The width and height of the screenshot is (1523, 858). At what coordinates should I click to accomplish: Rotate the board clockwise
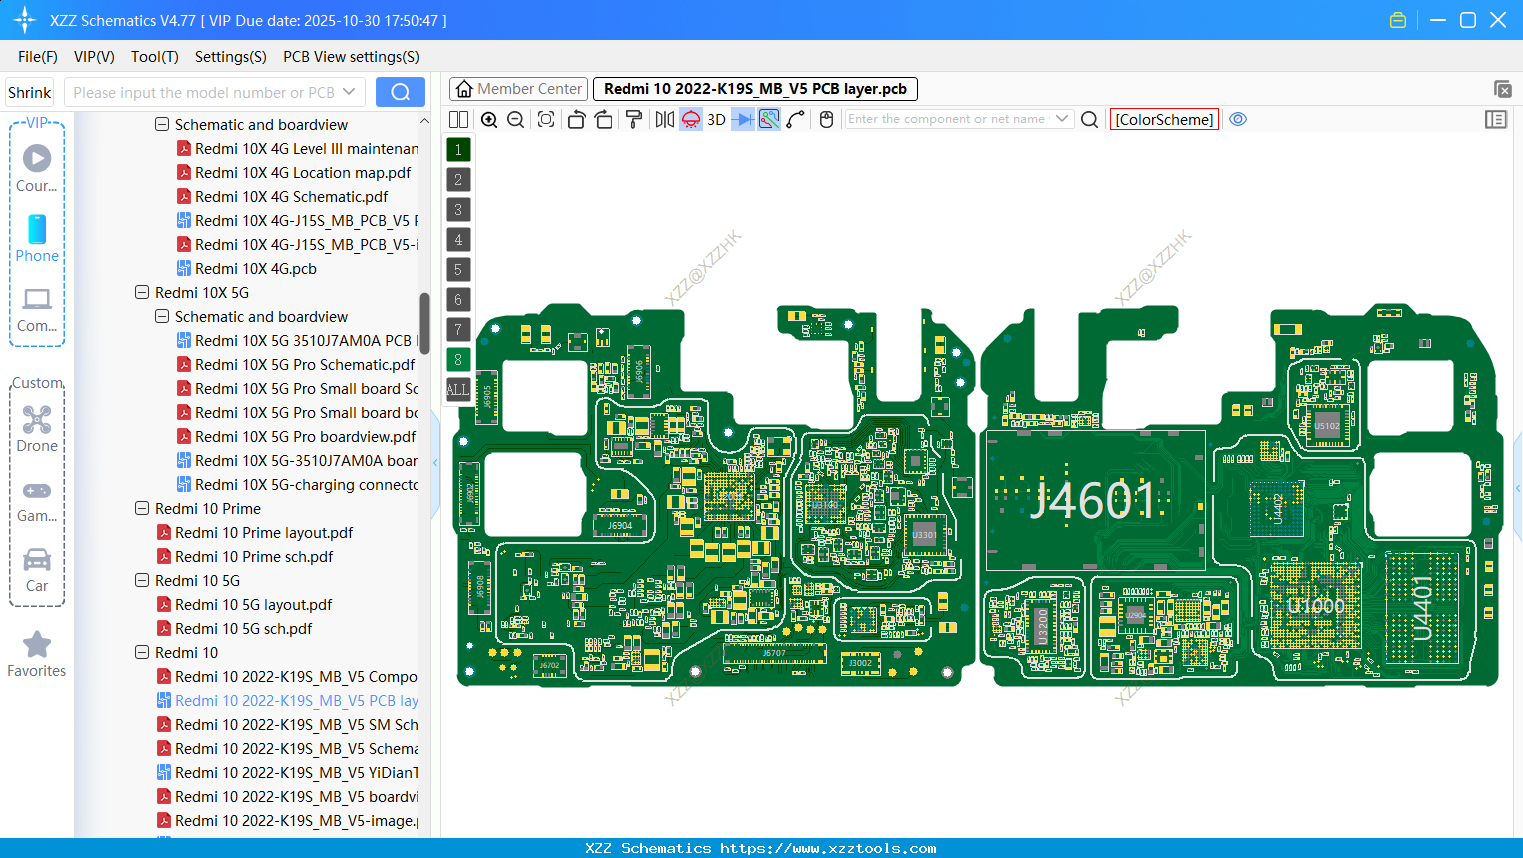pos(604,119)
